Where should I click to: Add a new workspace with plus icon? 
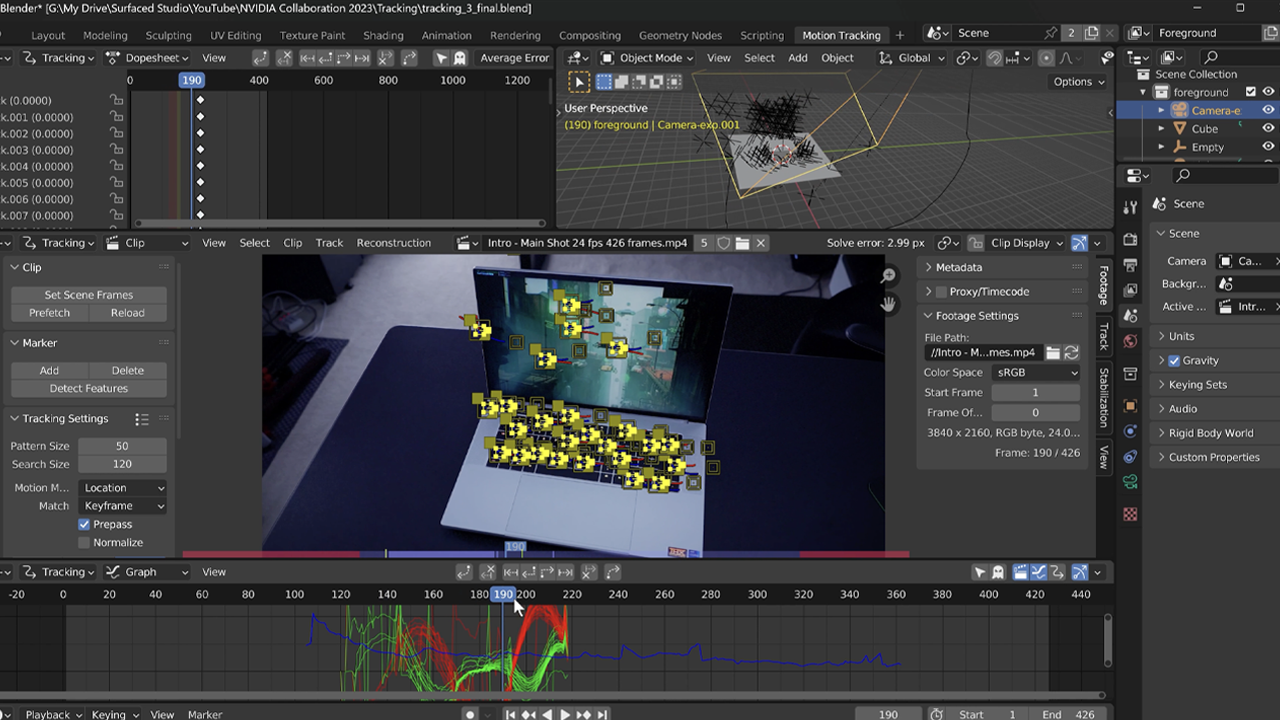(x=899, y=35)
